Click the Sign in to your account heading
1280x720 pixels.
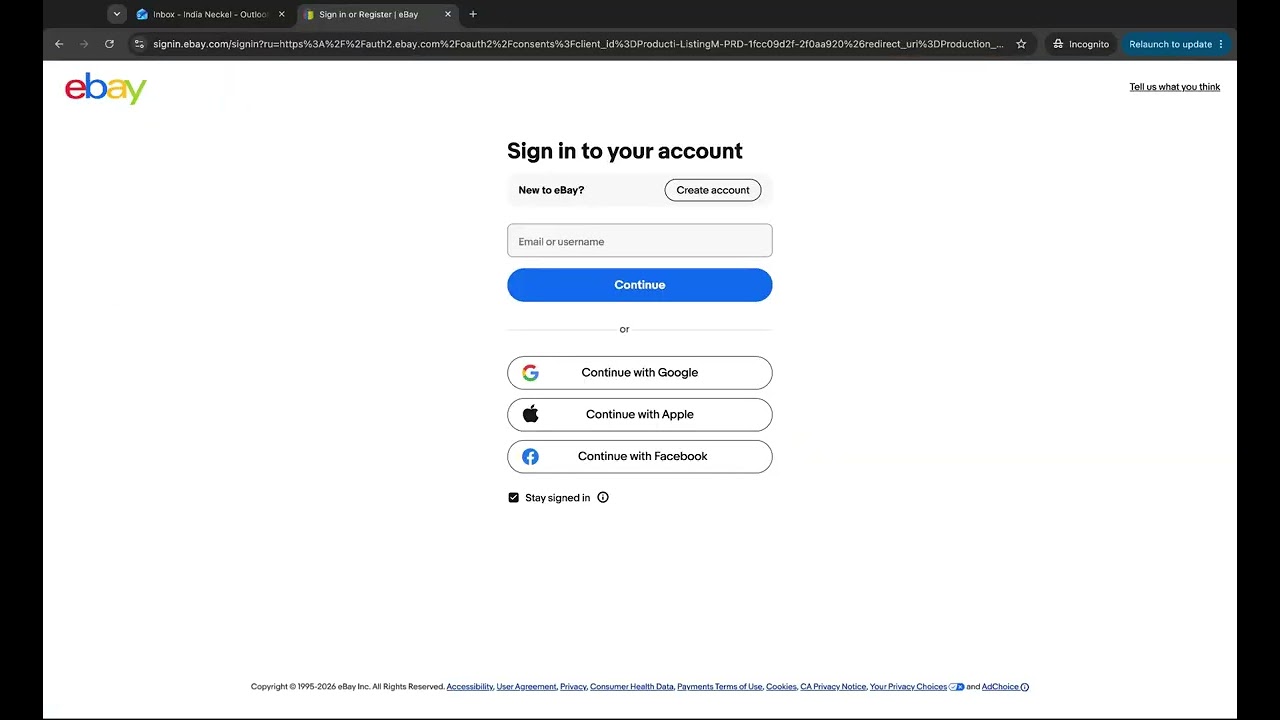(625, 151)
